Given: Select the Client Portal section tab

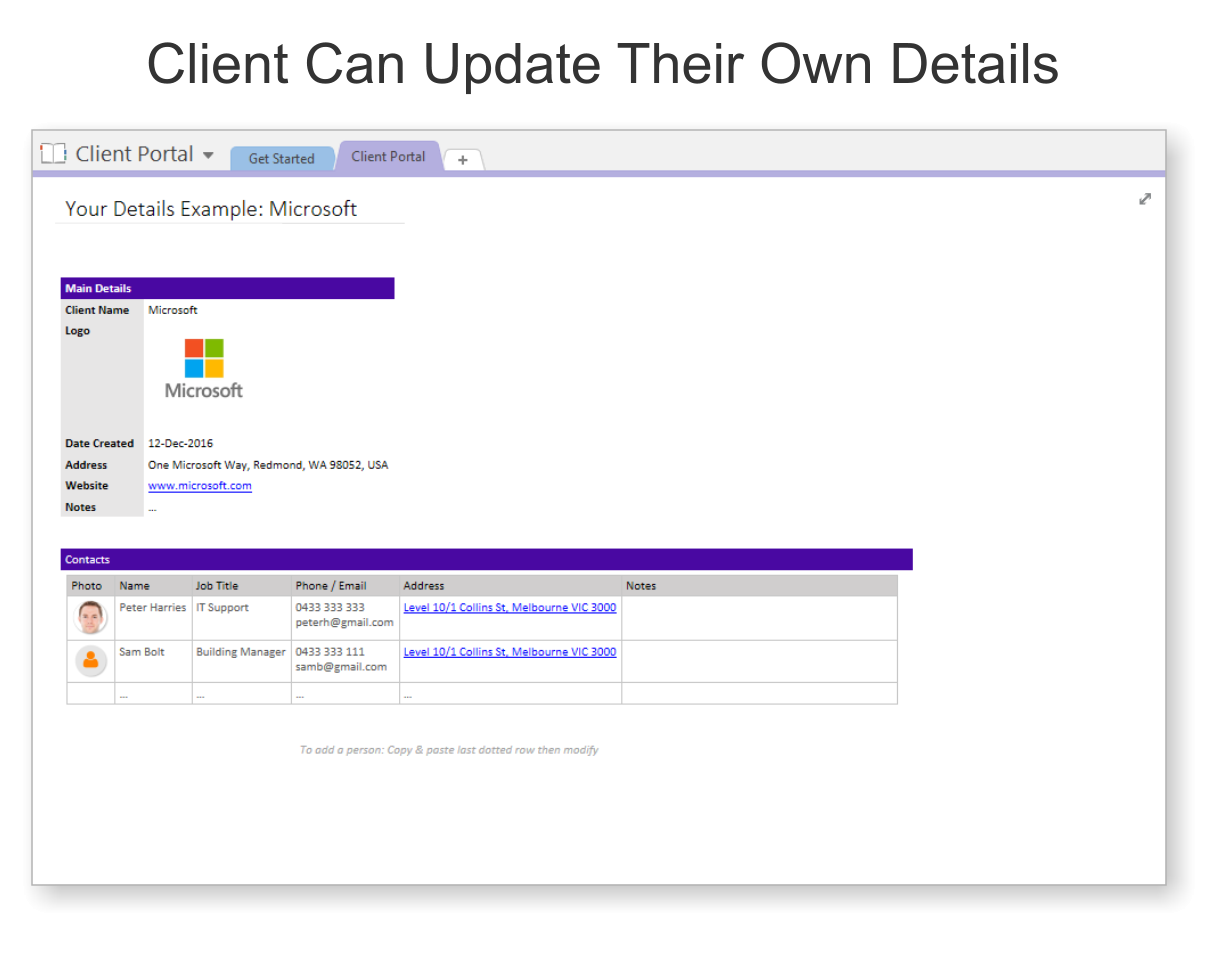Looking at the screenshot, I should pos(389,156).
